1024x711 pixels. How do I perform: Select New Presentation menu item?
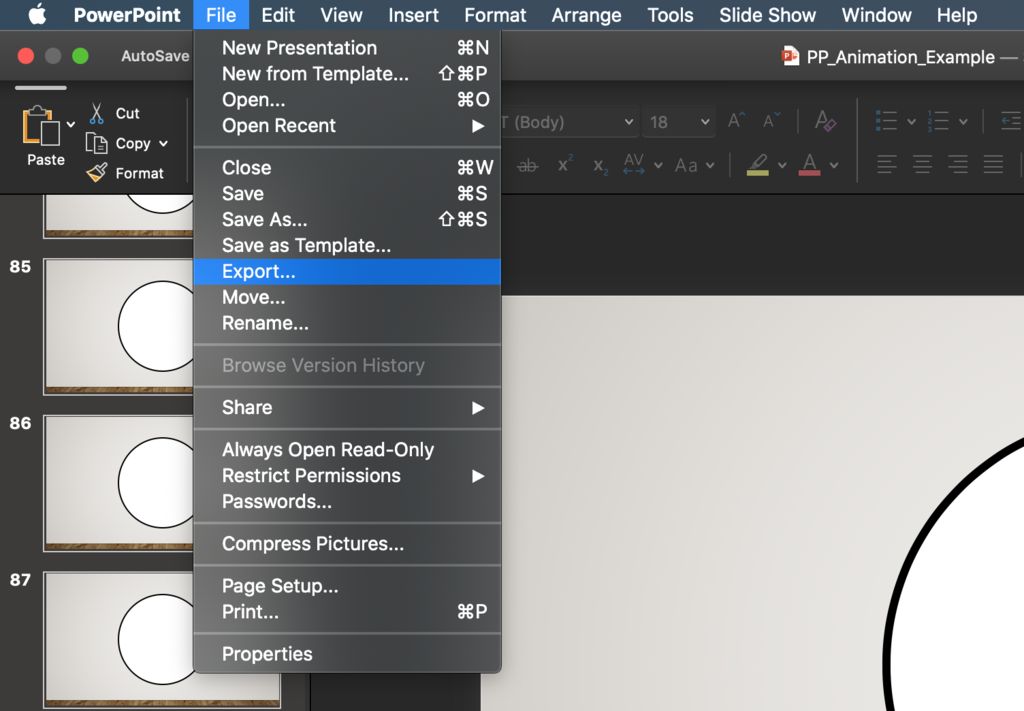tap(347, 48)
